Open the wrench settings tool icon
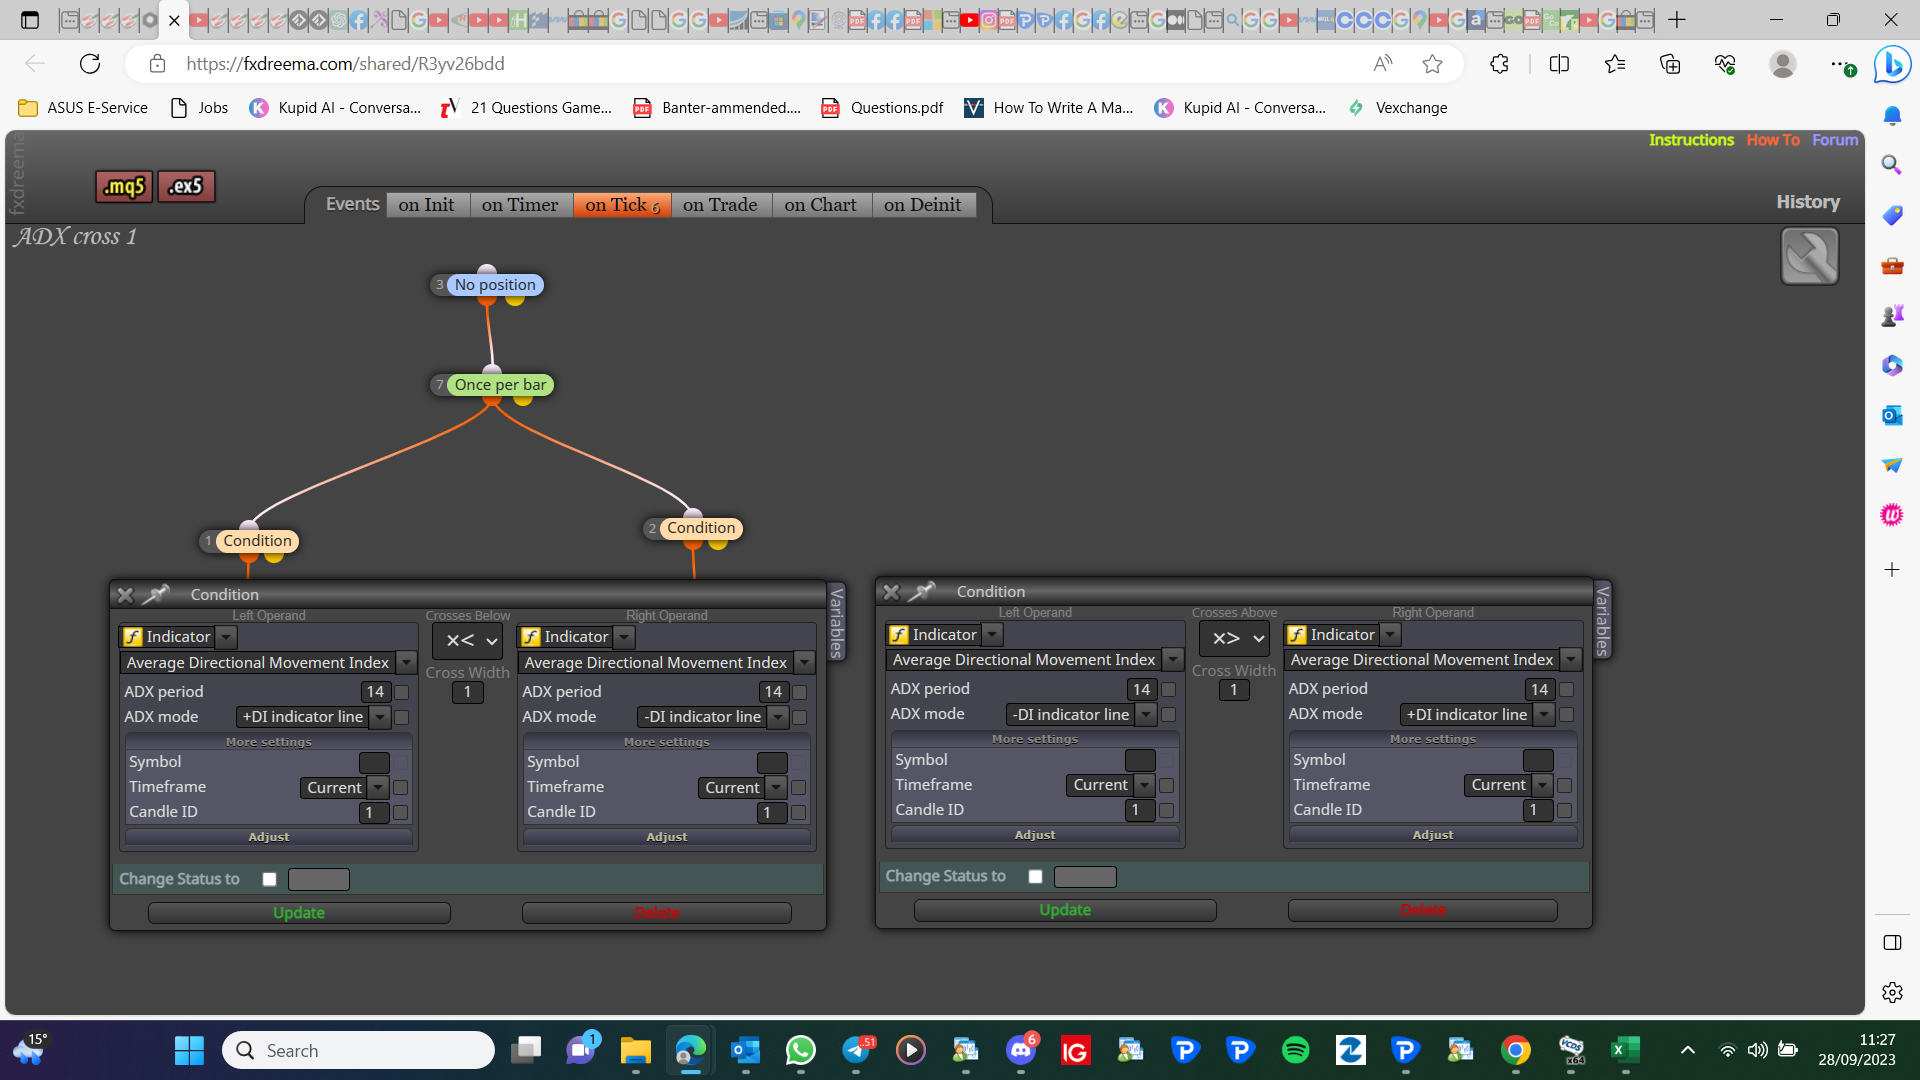The image size is (1920, 1080). (x=1809, y=256)
